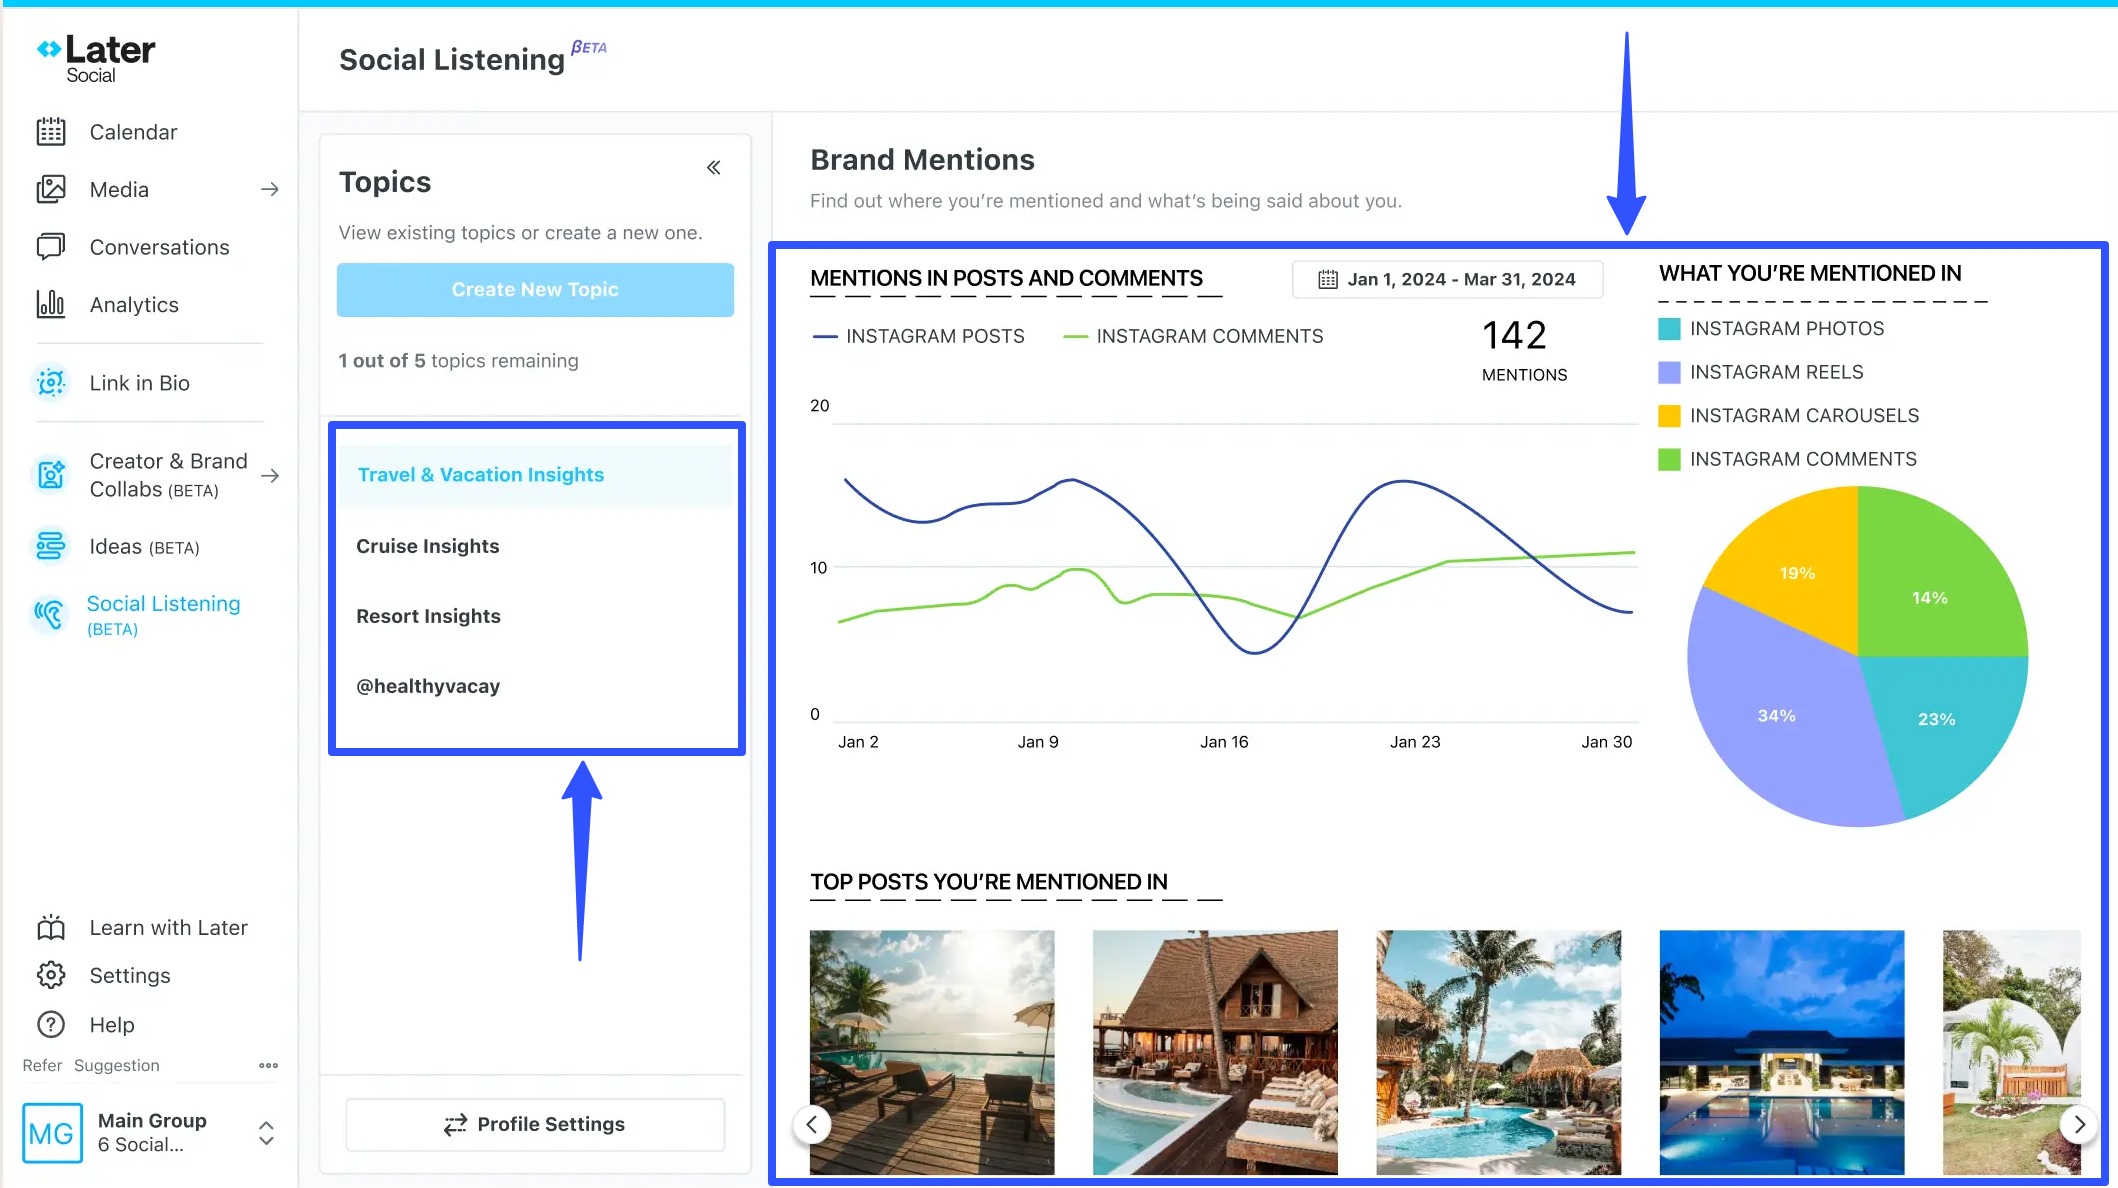Toggle the INSTAGRAM POSTS series in the chart legend
Screen dimensions: 2118x1188
(918, 336)
